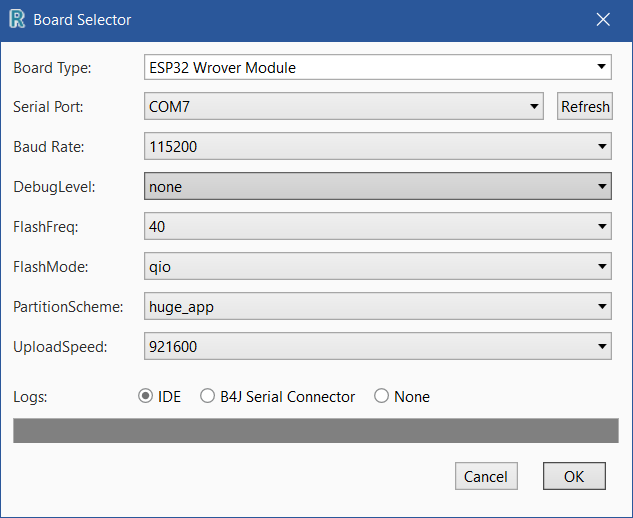Image resolution: width=633 pixels, height=518 pixels.
Task: Click the Logs label
Action: (x=30, y=396)
